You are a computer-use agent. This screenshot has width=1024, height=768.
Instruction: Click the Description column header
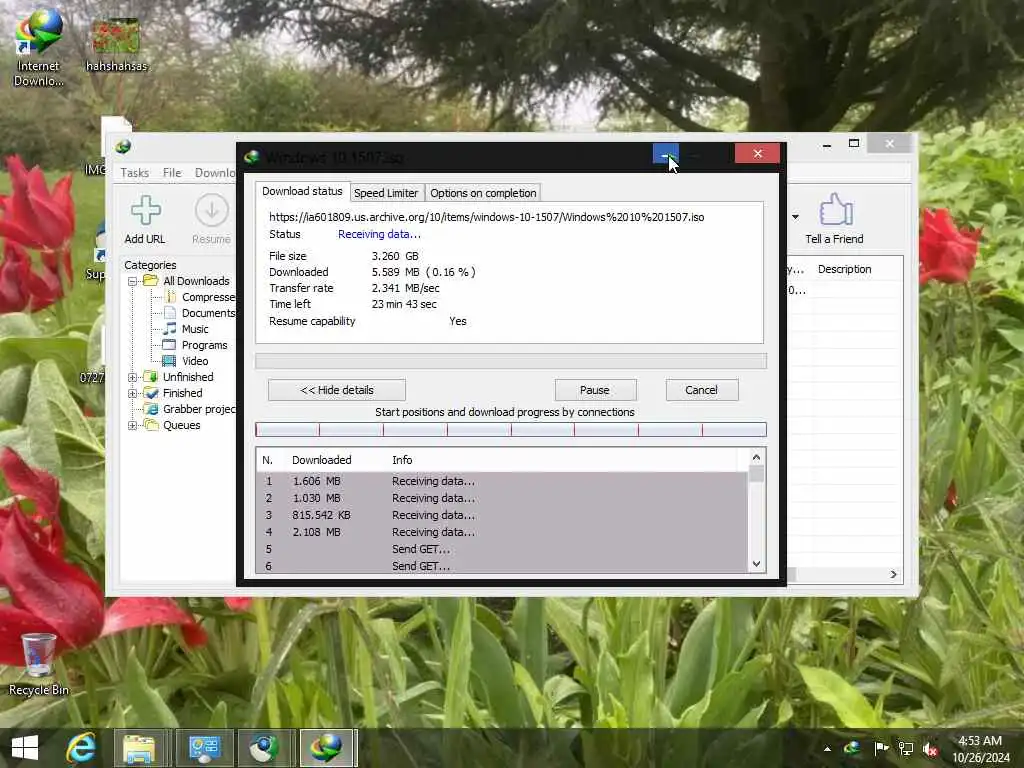tap(844, 269)
